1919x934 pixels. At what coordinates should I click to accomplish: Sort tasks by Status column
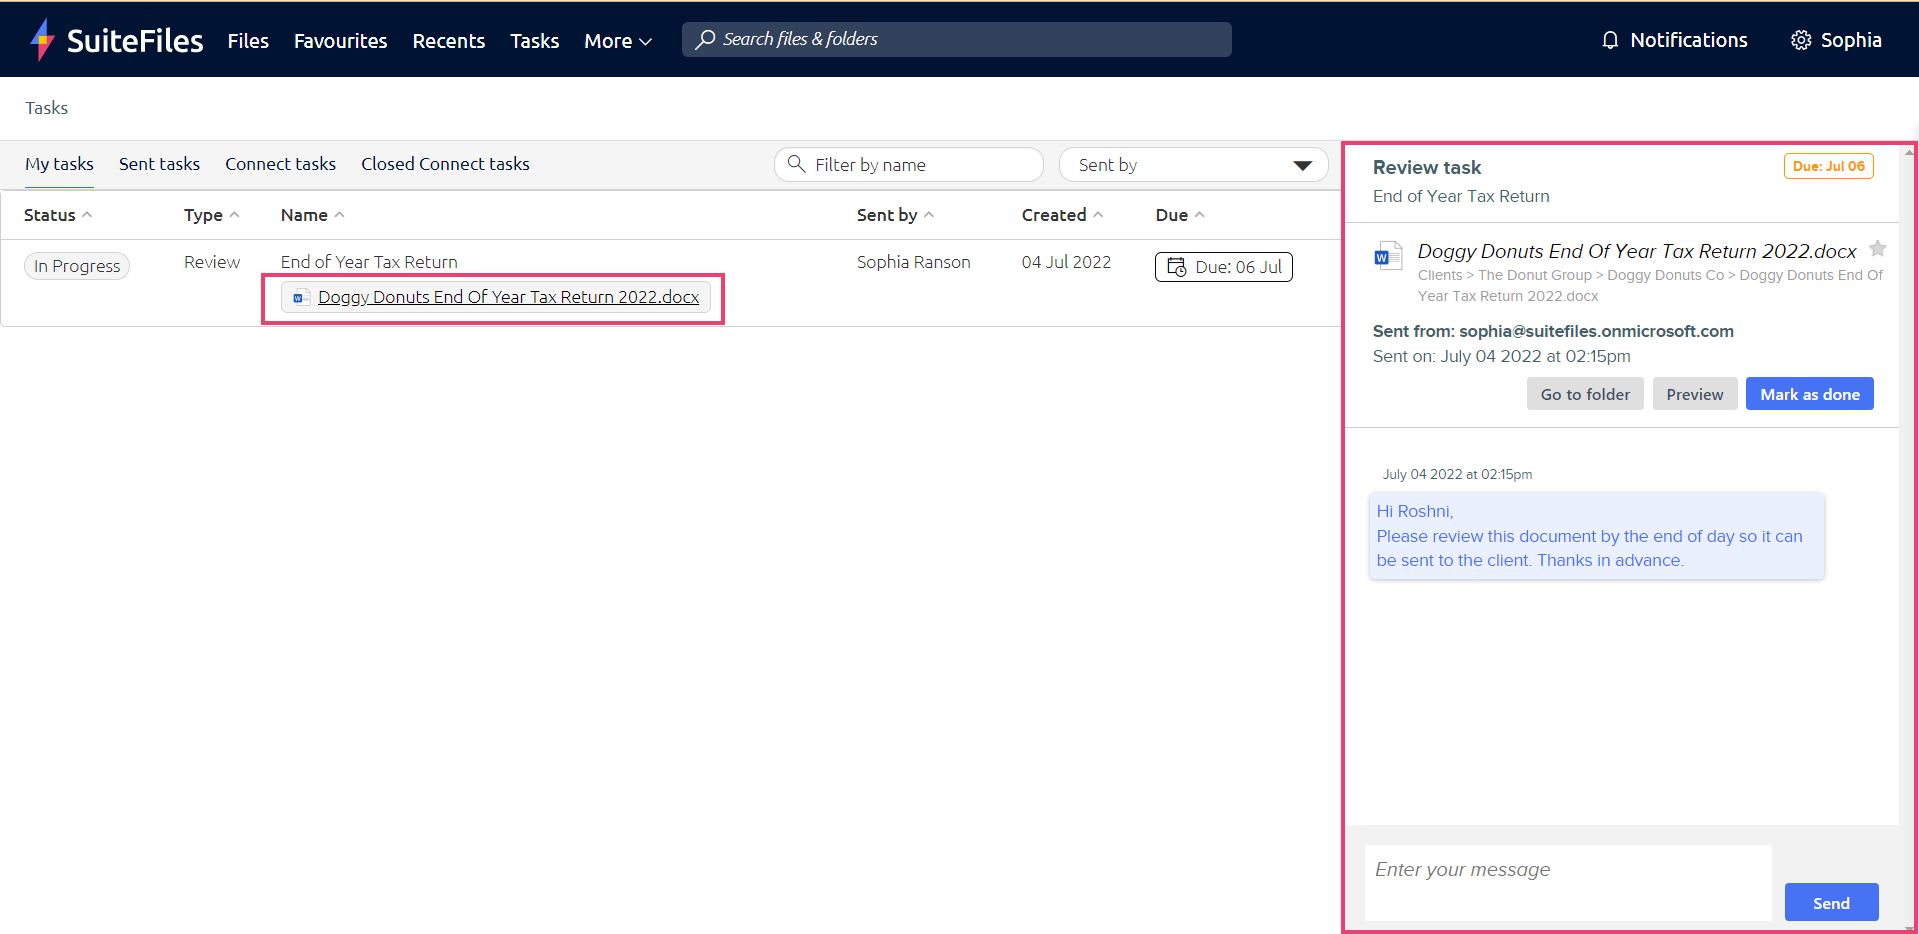pyautogui.click(x=58, y=215)
